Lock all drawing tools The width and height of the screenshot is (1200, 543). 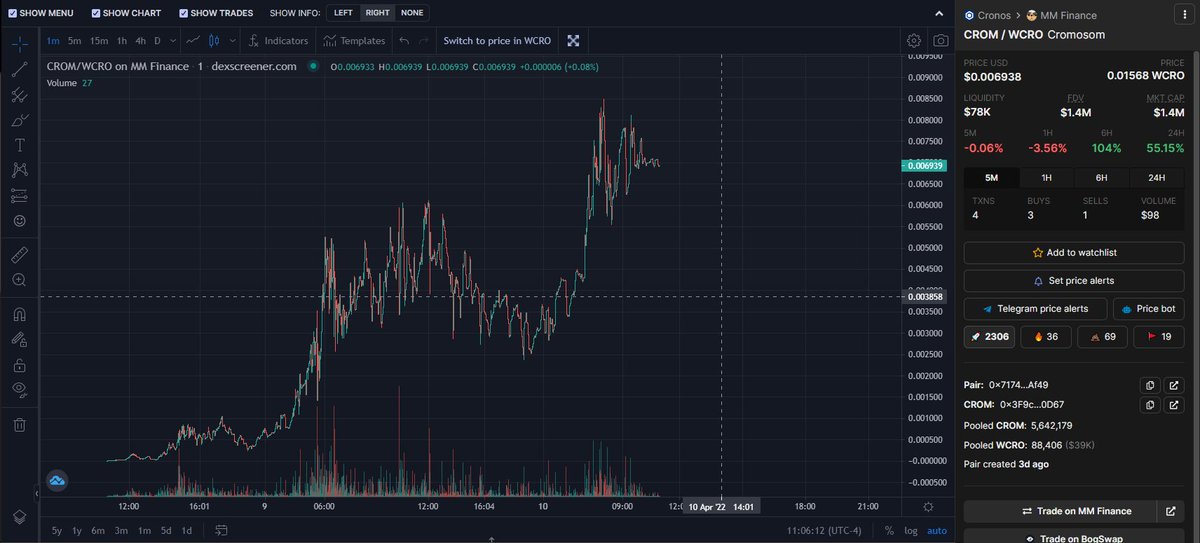(x=19, y=365)
